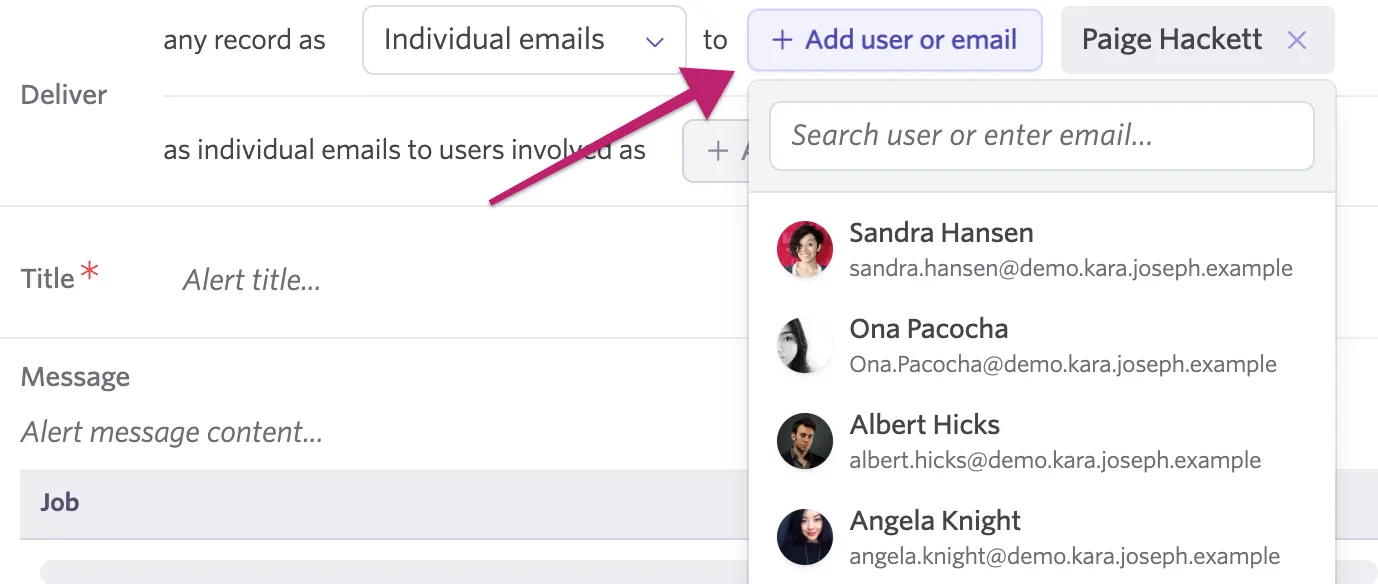Screen dimensions: 1378x584
Task: Select Ona Pacocha from the user list
Action: [x=1041, y=345]
